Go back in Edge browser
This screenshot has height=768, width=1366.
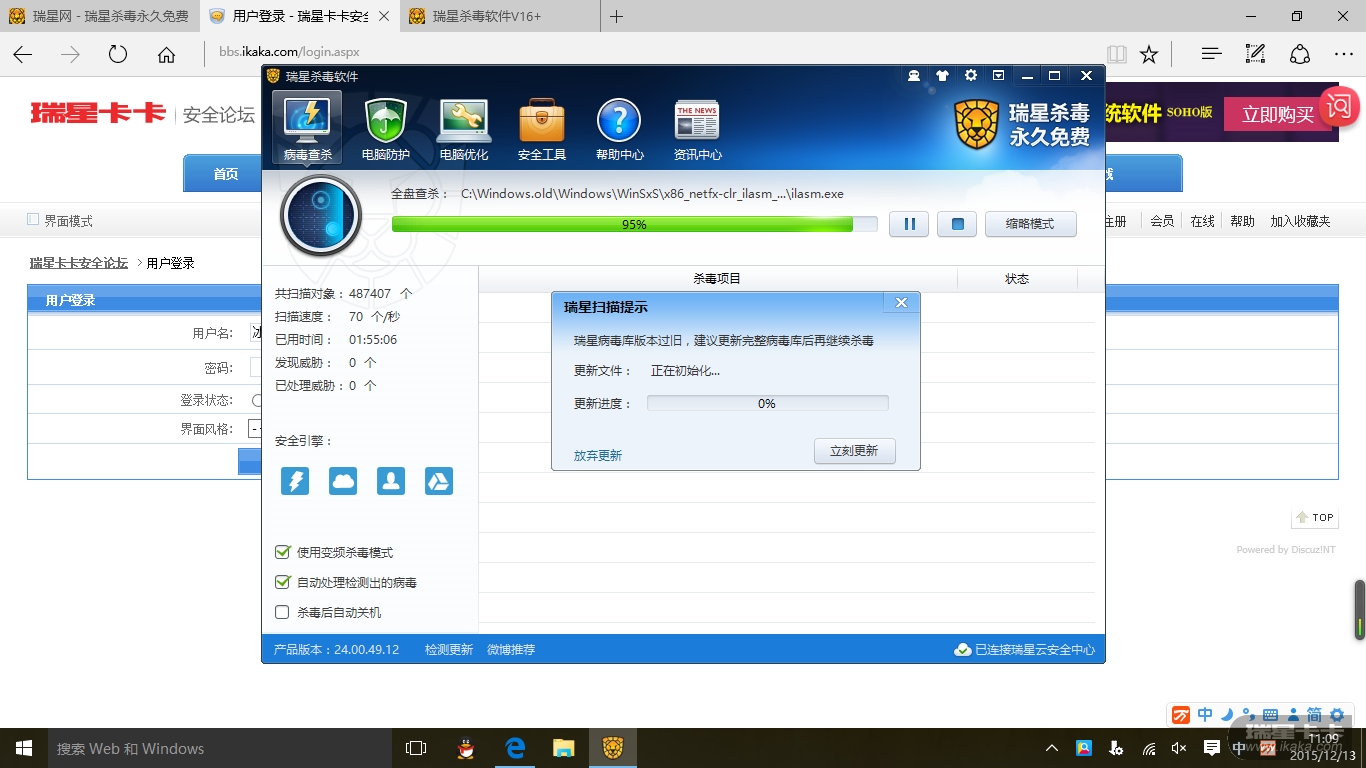[x=23, y=54]
